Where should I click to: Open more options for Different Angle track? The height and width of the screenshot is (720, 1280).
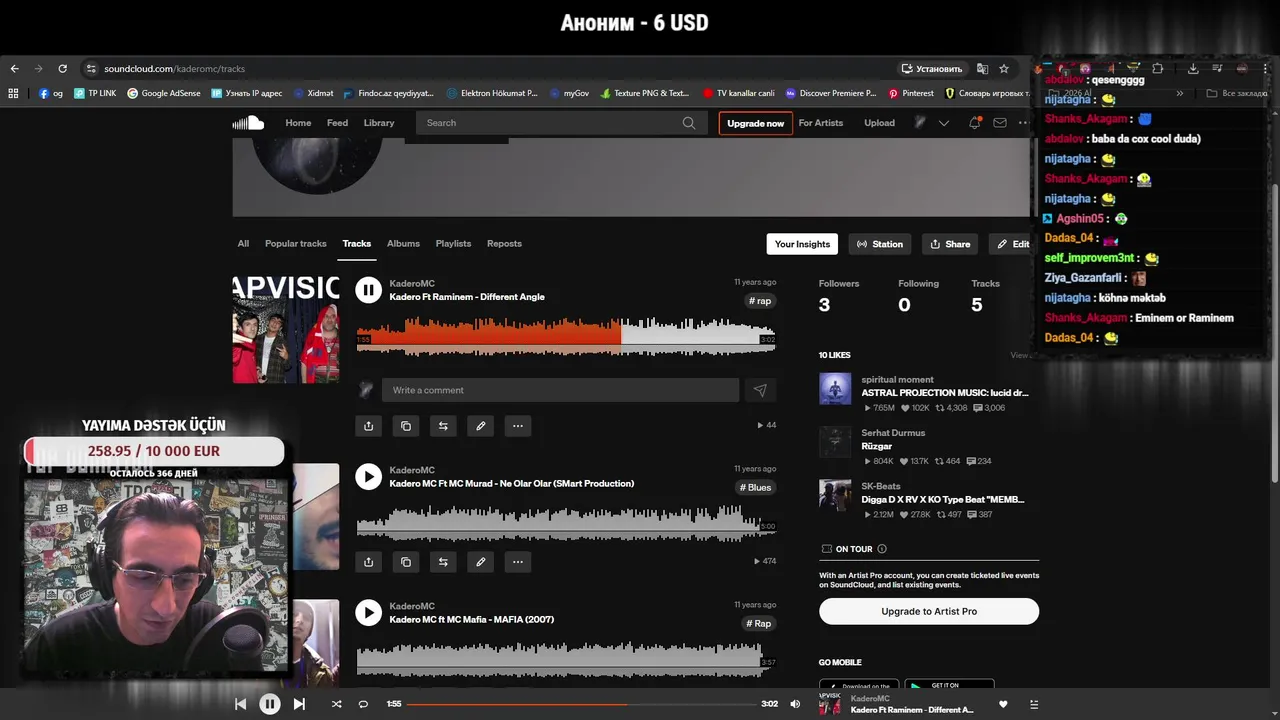pyautogui.click(x=518, y=426)
